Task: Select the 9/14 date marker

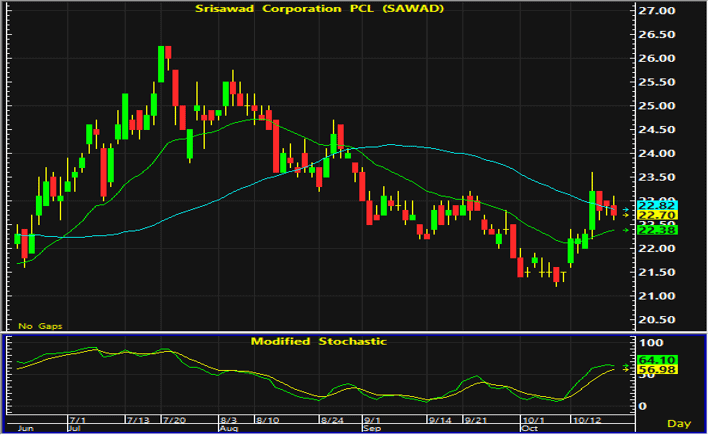Action: (x=440, y=420)
